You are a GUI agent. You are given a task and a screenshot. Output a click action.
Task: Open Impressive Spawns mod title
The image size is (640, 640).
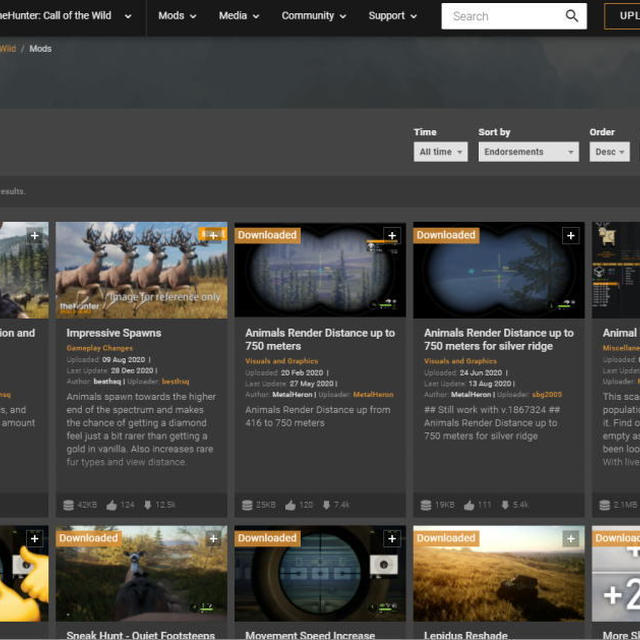click(114, 333)
